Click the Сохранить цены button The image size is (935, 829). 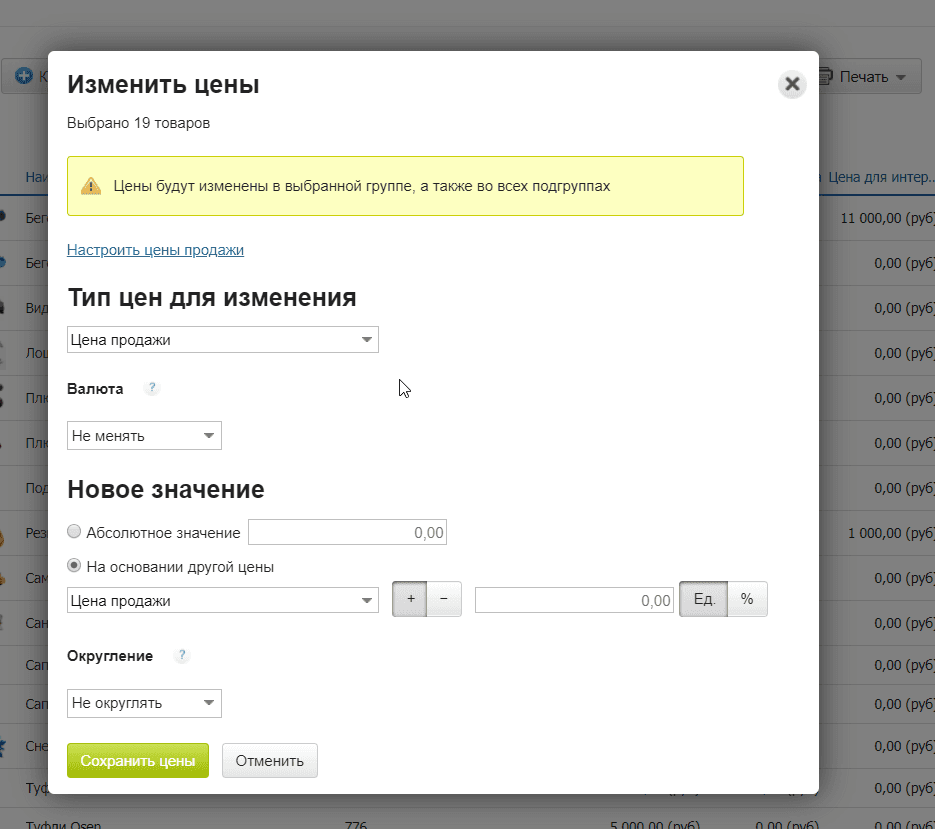pyautogui.click(x=137, y=760)
